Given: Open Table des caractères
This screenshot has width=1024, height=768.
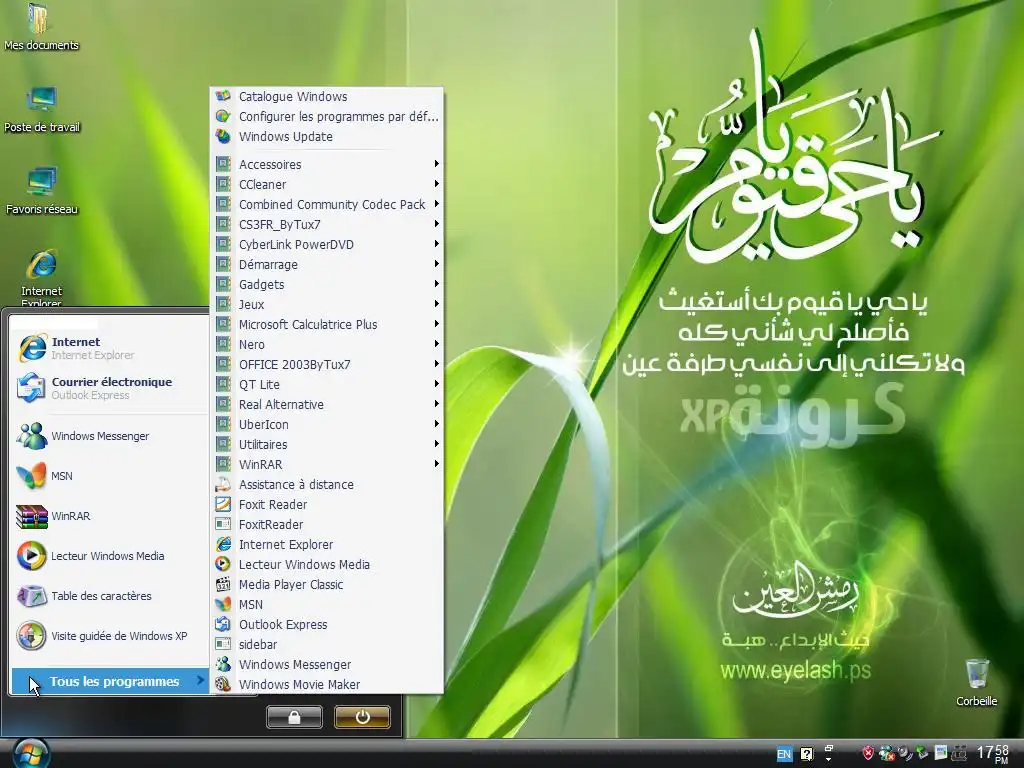Looking at the screenshot, I should tap(110, 596).
